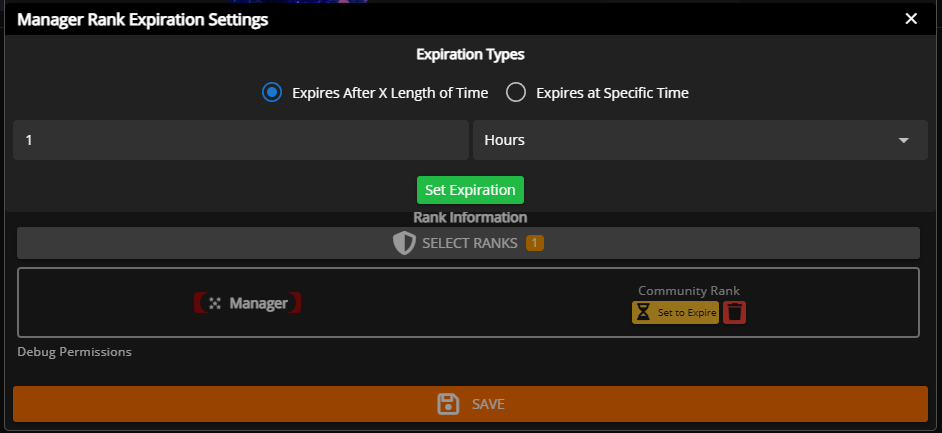Expand the SELECT RANKS bar
The height and width of the screenshot is (433, 942).
point(468,243)
